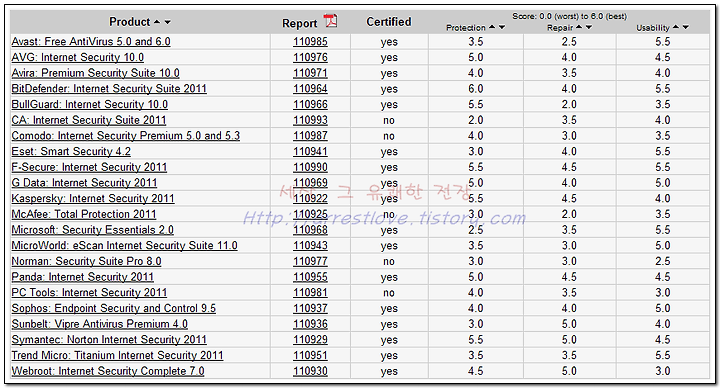Screen dimensions: 720x388
Task: Open report 110976 for AVG
Action: (x=310, y=57)
